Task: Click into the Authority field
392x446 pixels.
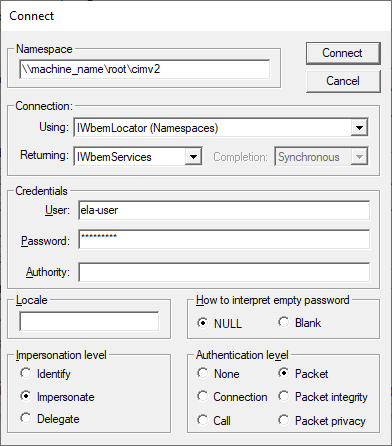Action: click(224, 272)
